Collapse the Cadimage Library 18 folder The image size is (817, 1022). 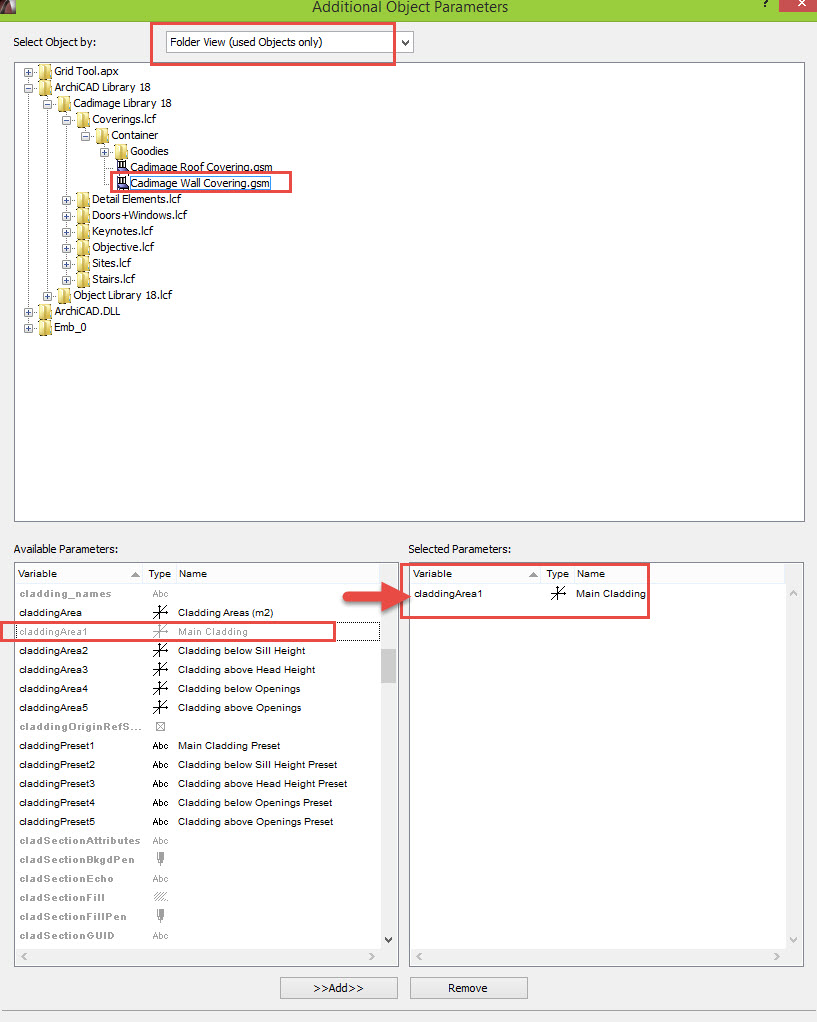pyautogui.click(x=47, y=104)
